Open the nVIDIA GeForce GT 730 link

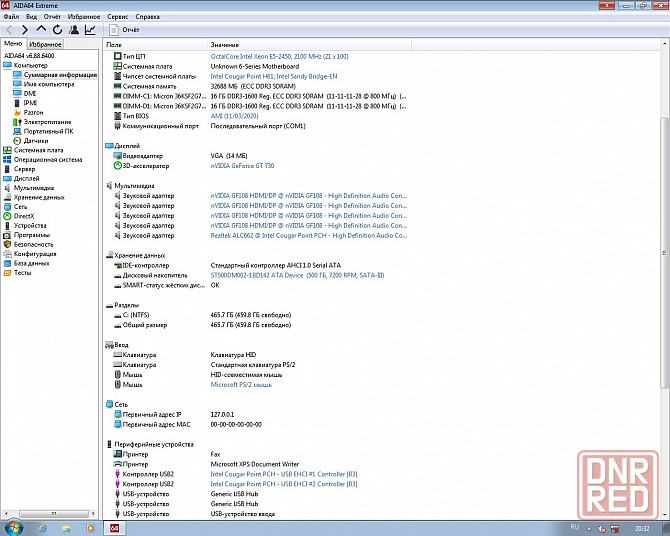pyautogui.click(x=242, y=166)
